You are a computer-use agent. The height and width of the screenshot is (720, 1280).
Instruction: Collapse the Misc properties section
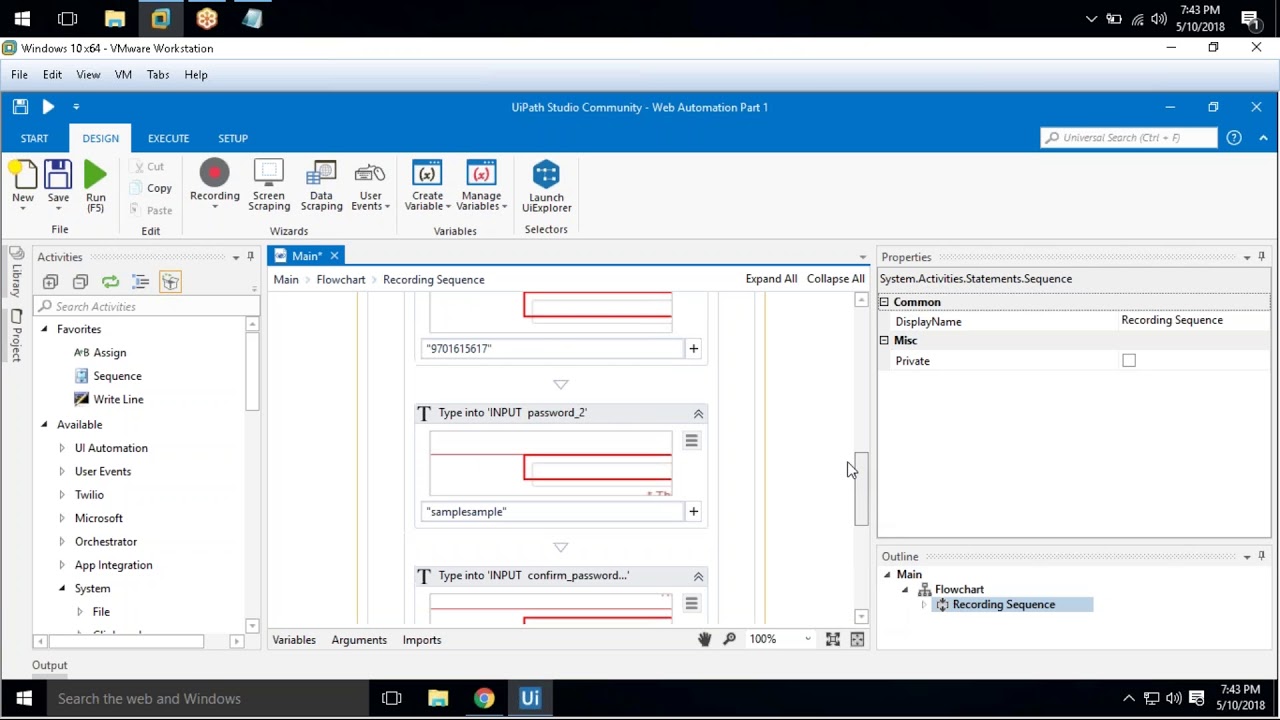(884, 340)
